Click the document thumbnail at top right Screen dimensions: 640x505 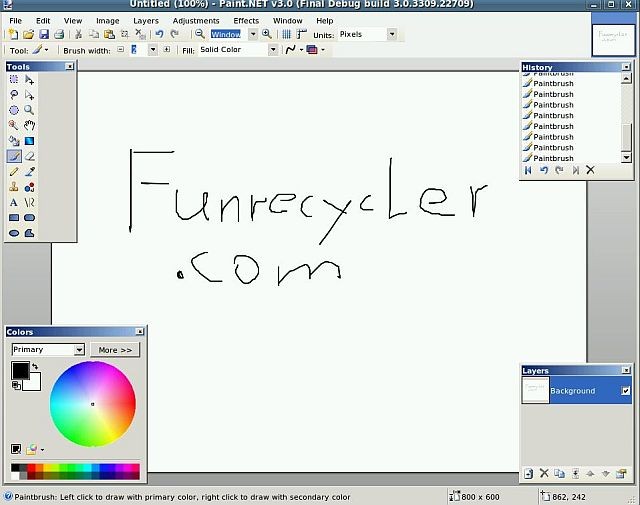point(613,40)
